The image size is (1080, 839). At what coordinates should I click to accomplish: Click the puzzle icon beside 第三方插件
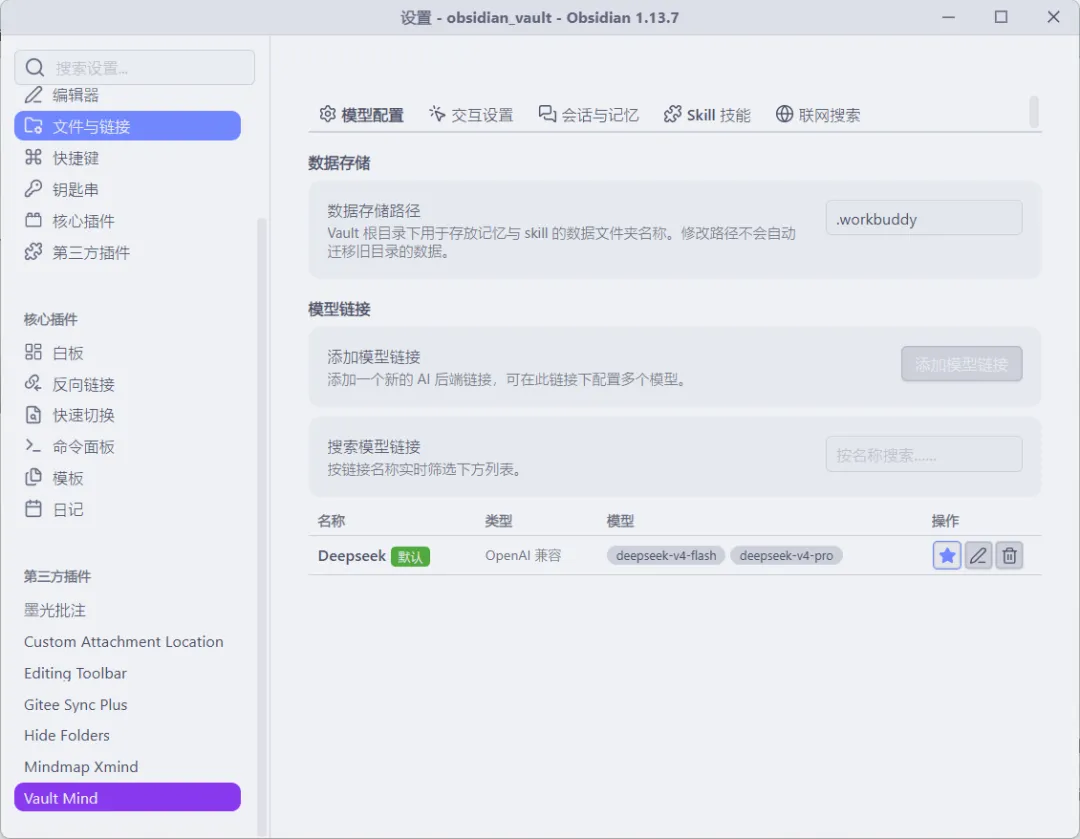click(x=33, y=252)
